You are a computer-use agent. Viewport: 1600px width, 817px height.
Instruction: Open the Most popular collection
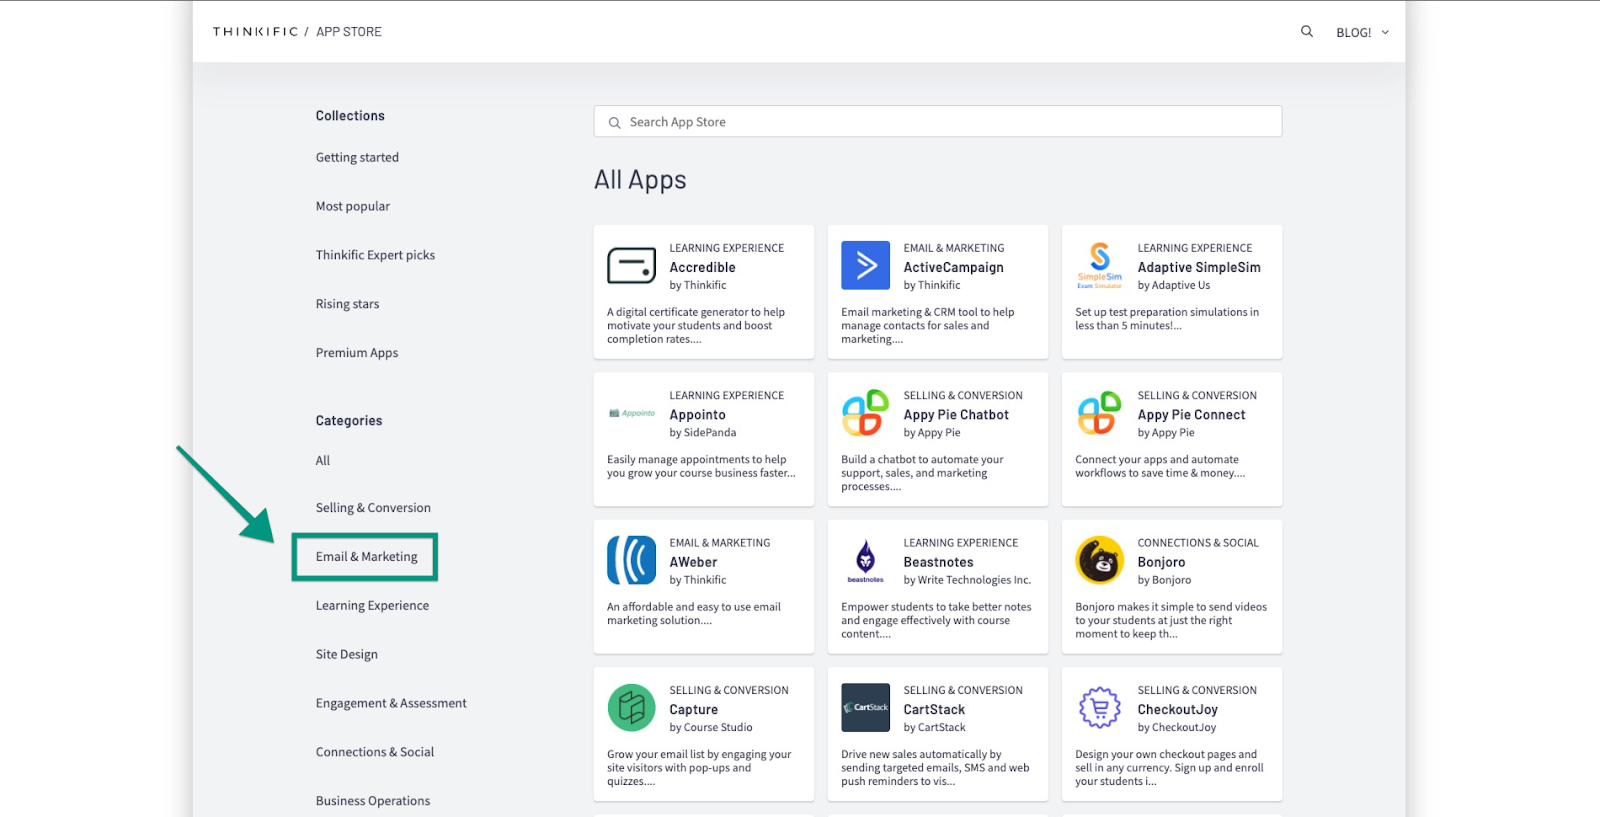click(x=353, y=207)
